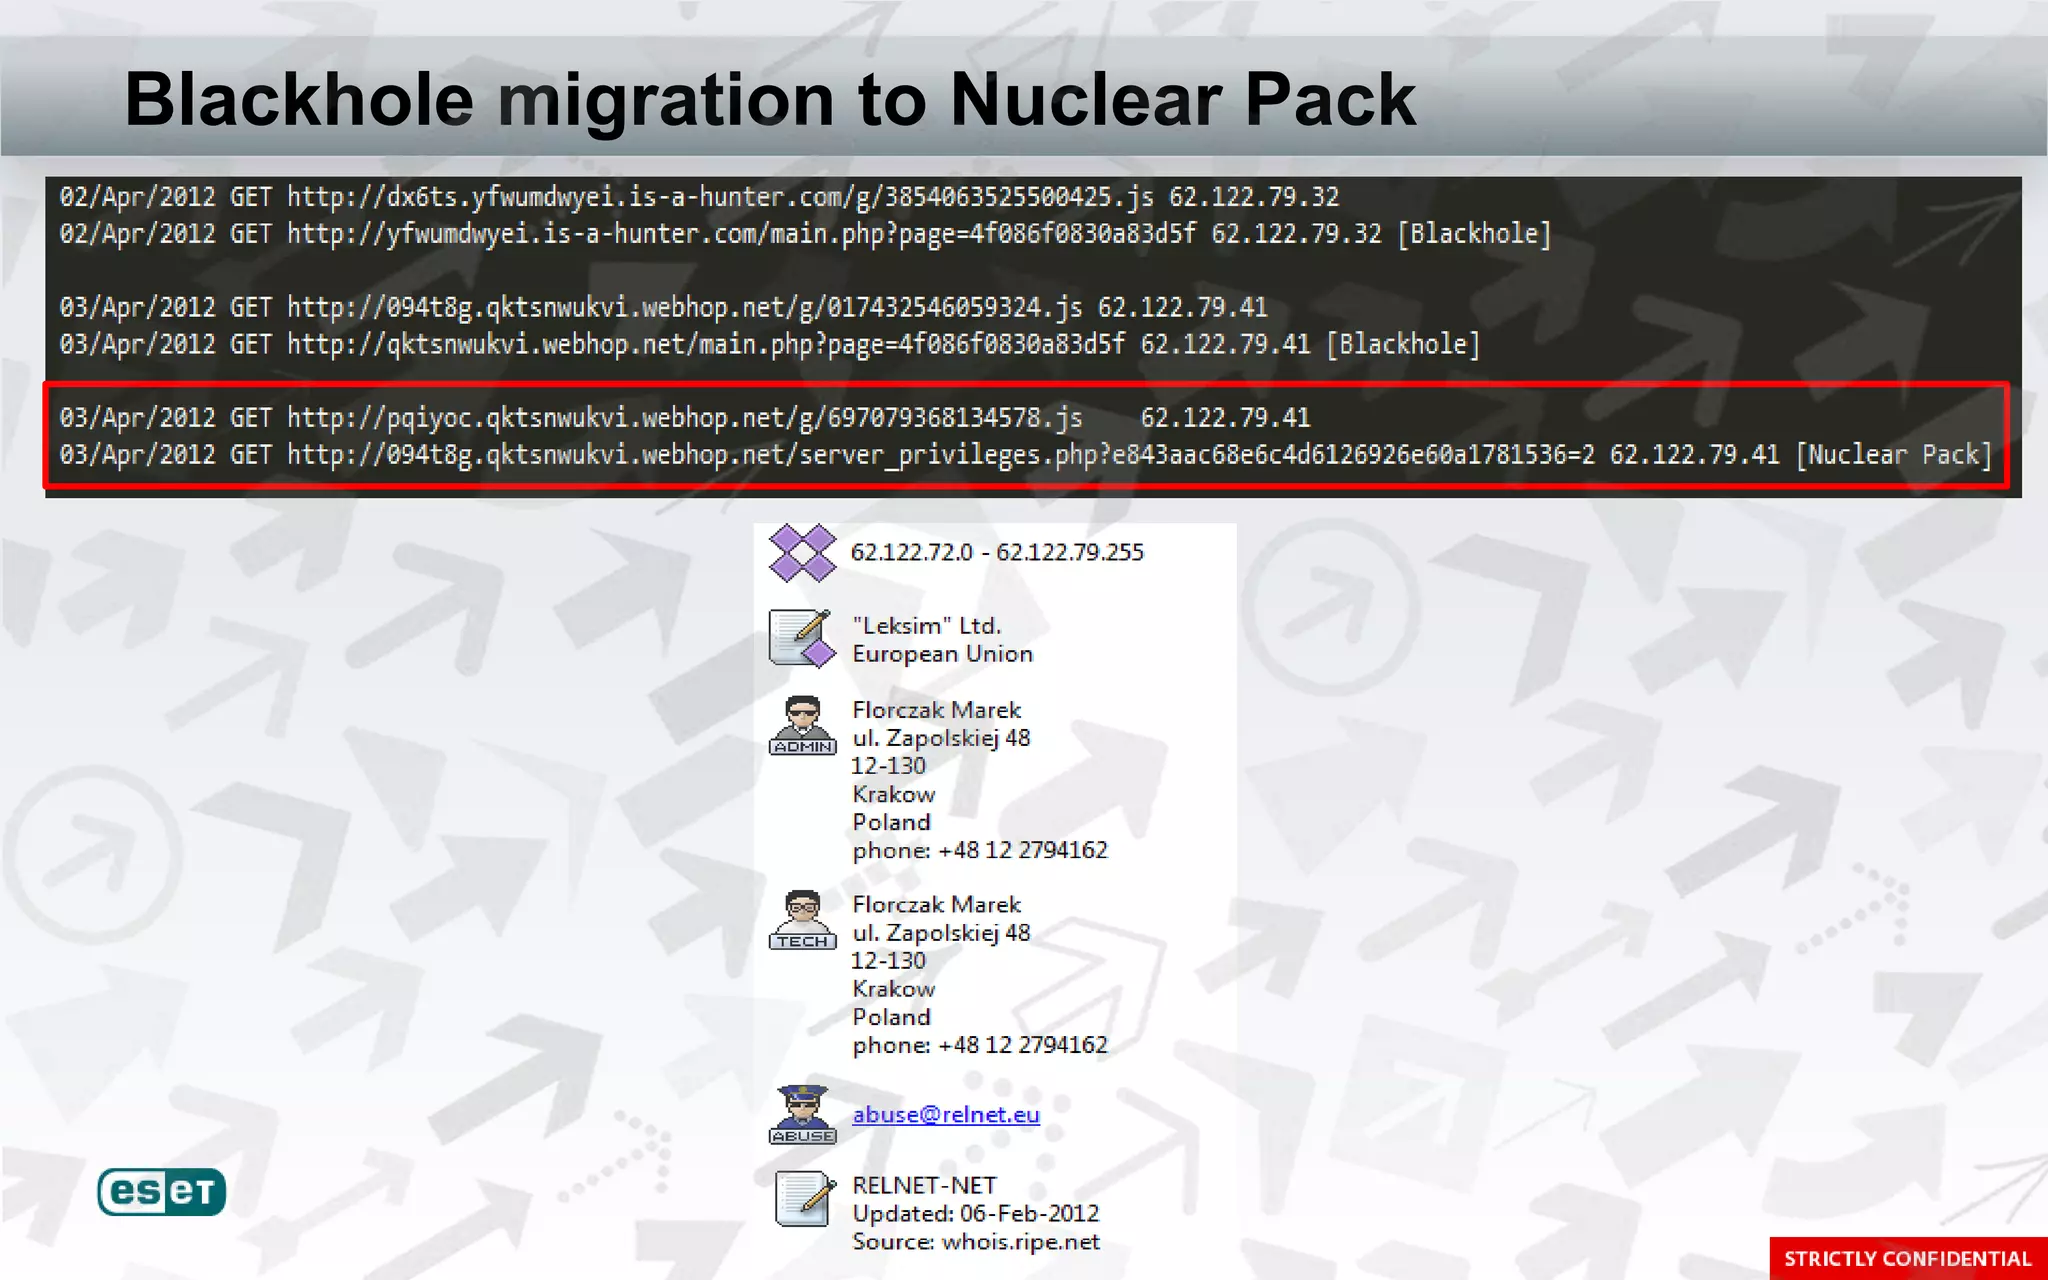
Task: Click Krakow in the ADMIN address
Action: pyautogui.click(x=893, y=794)
